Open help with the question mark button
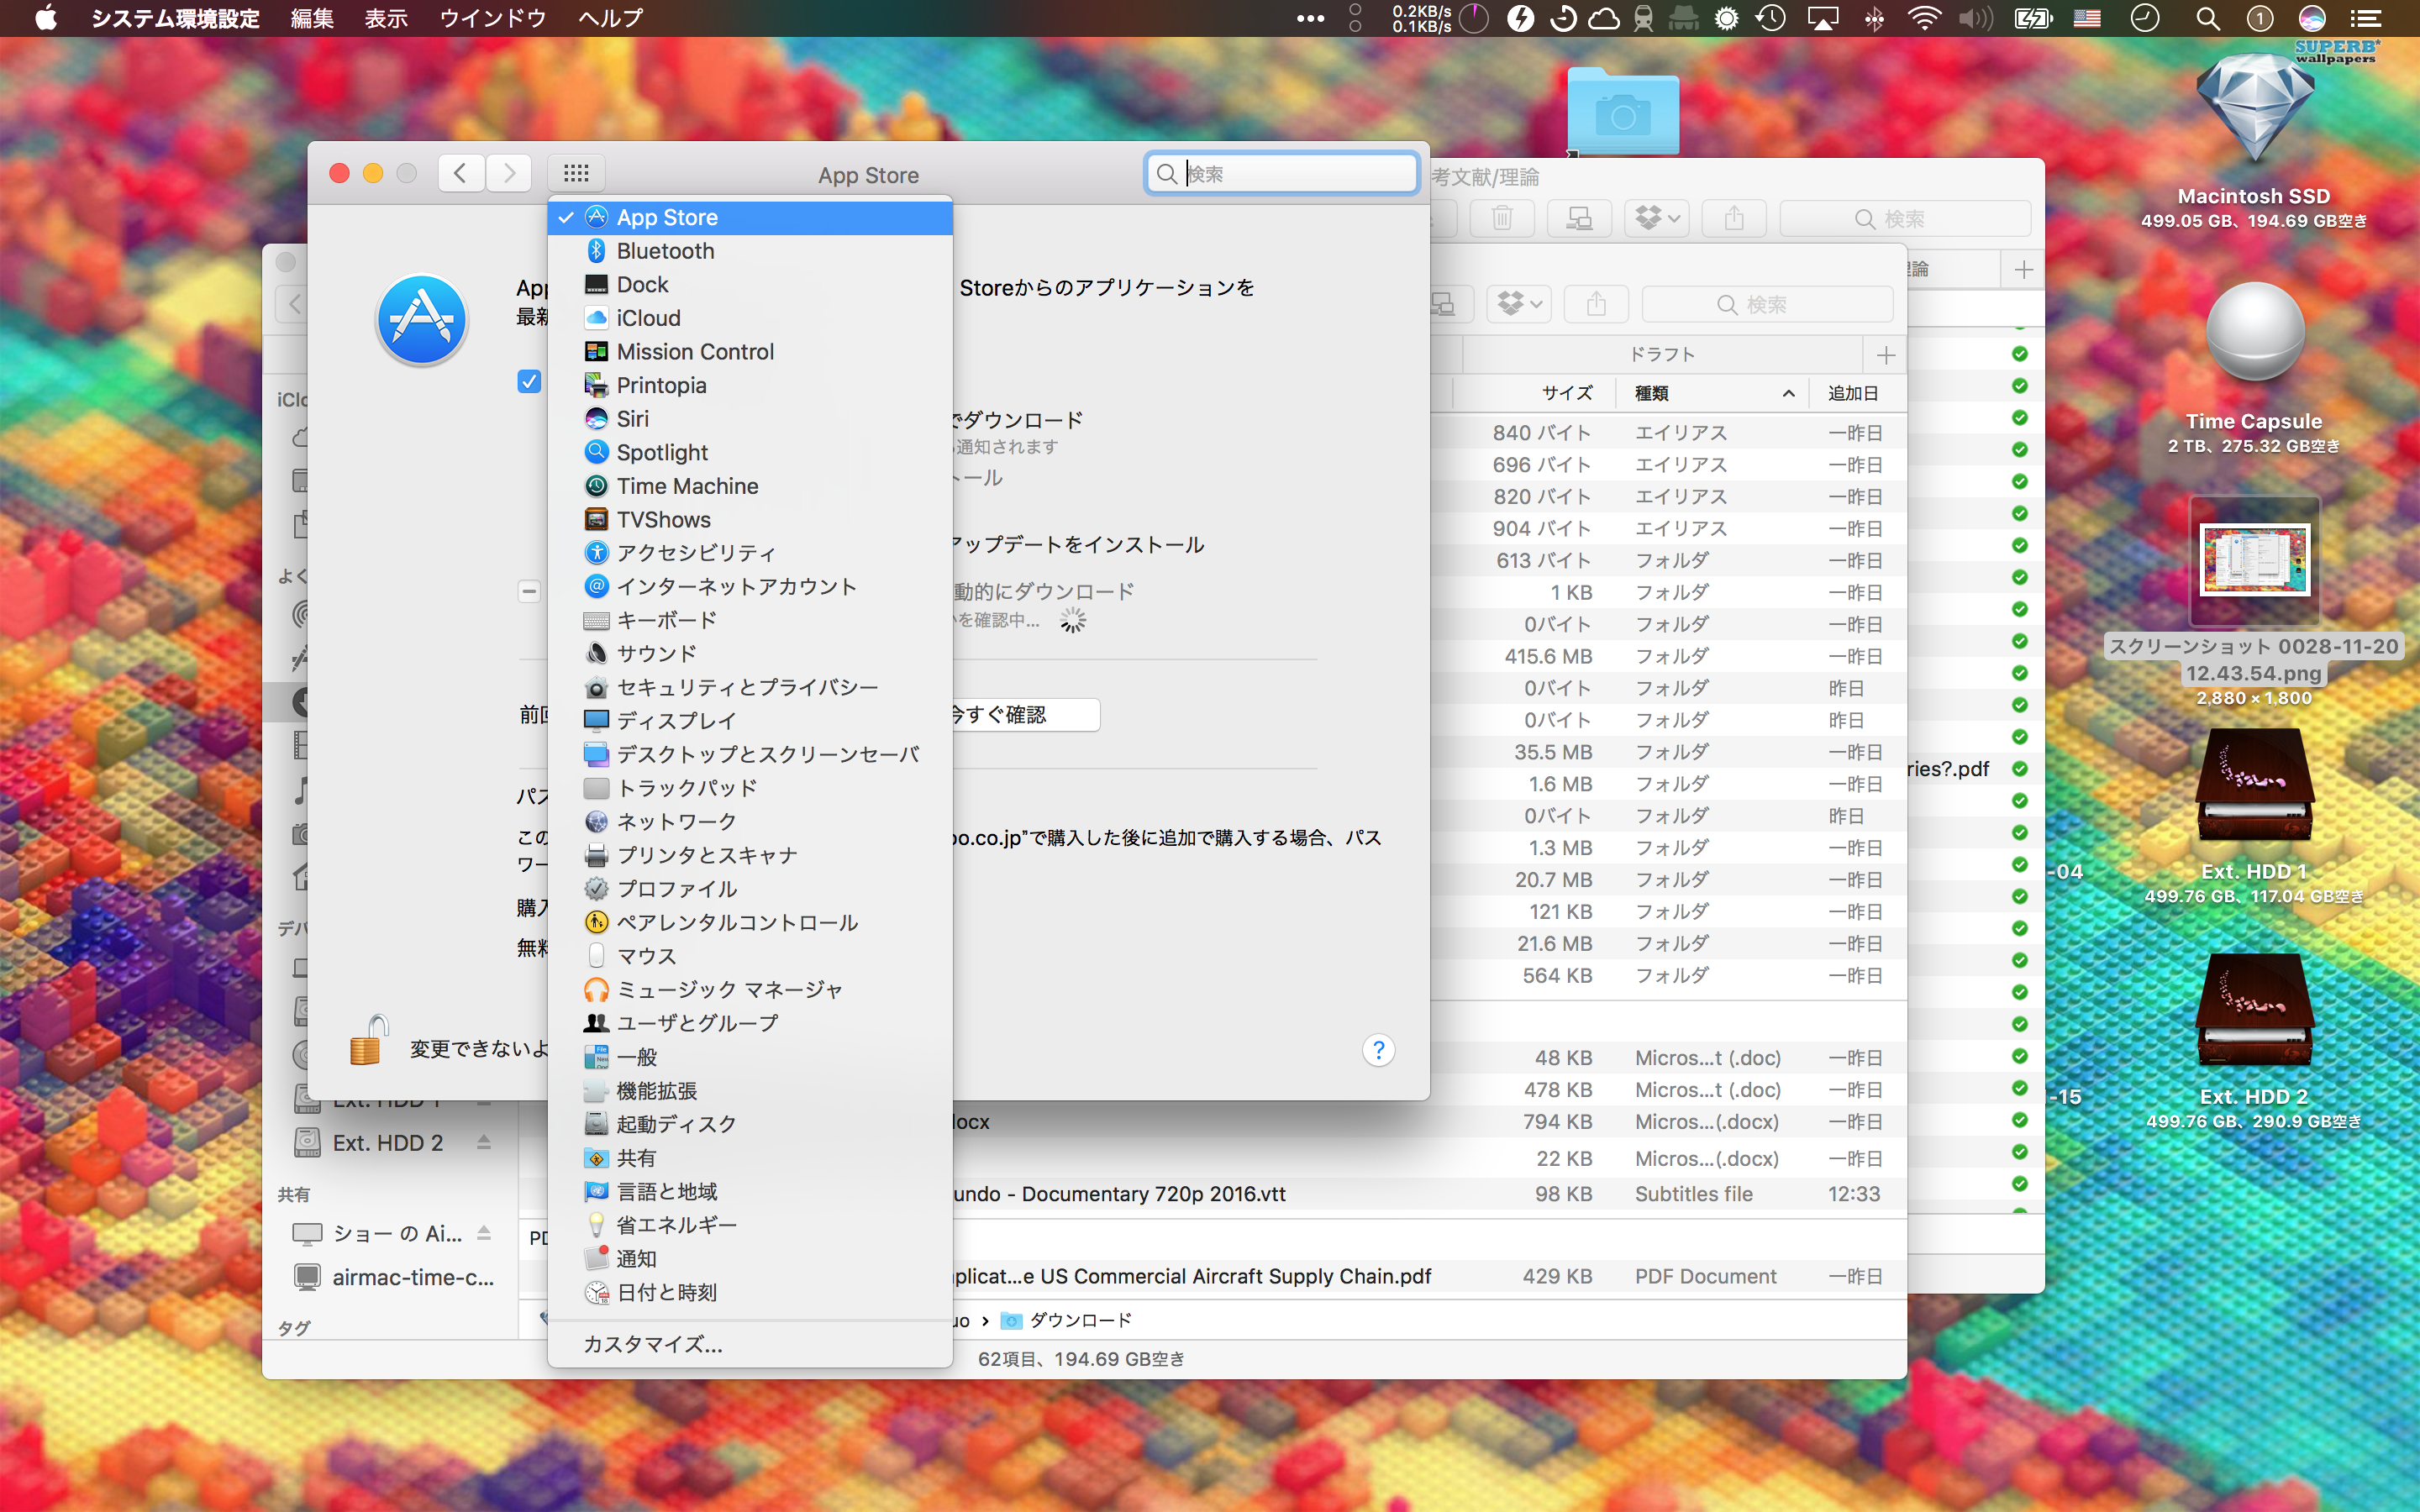The image size is (2420, 1512). [1378, 1049]
